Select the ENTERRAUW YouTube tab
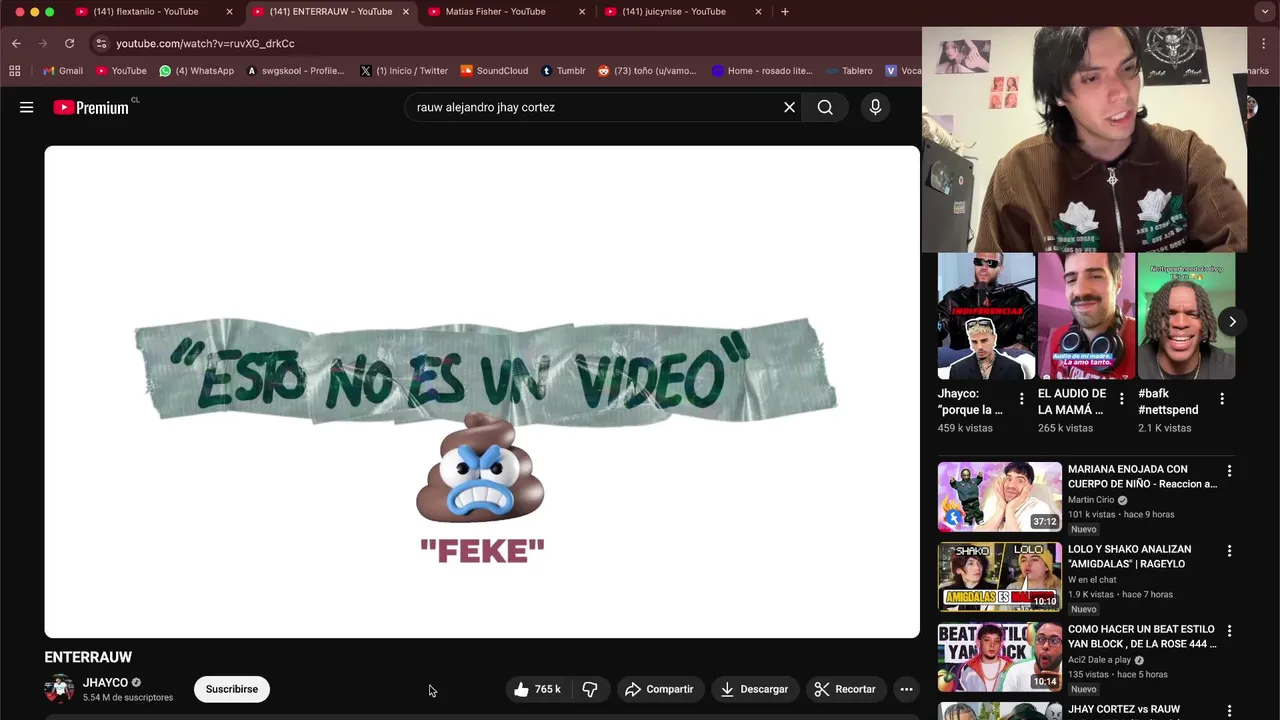Image resolution: width=1280 pixels, height=720 pixels. 330,12
